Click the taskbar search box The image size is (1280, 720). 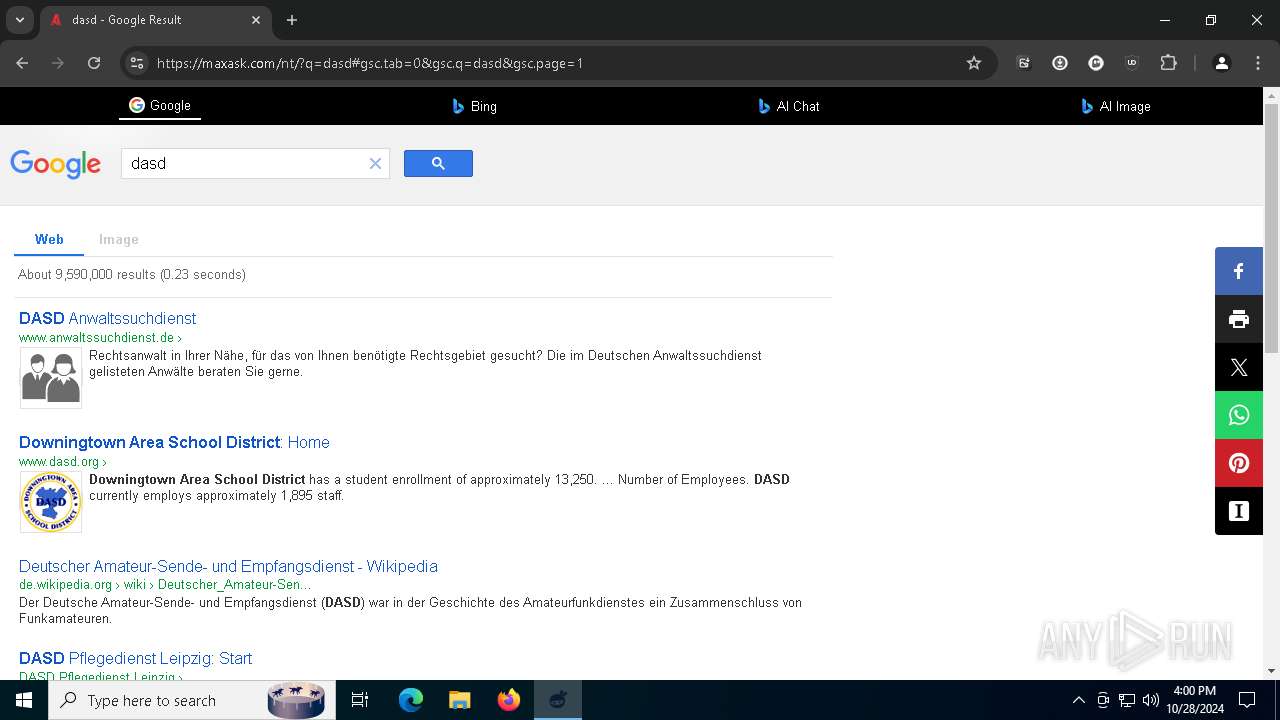pos(190,700)
